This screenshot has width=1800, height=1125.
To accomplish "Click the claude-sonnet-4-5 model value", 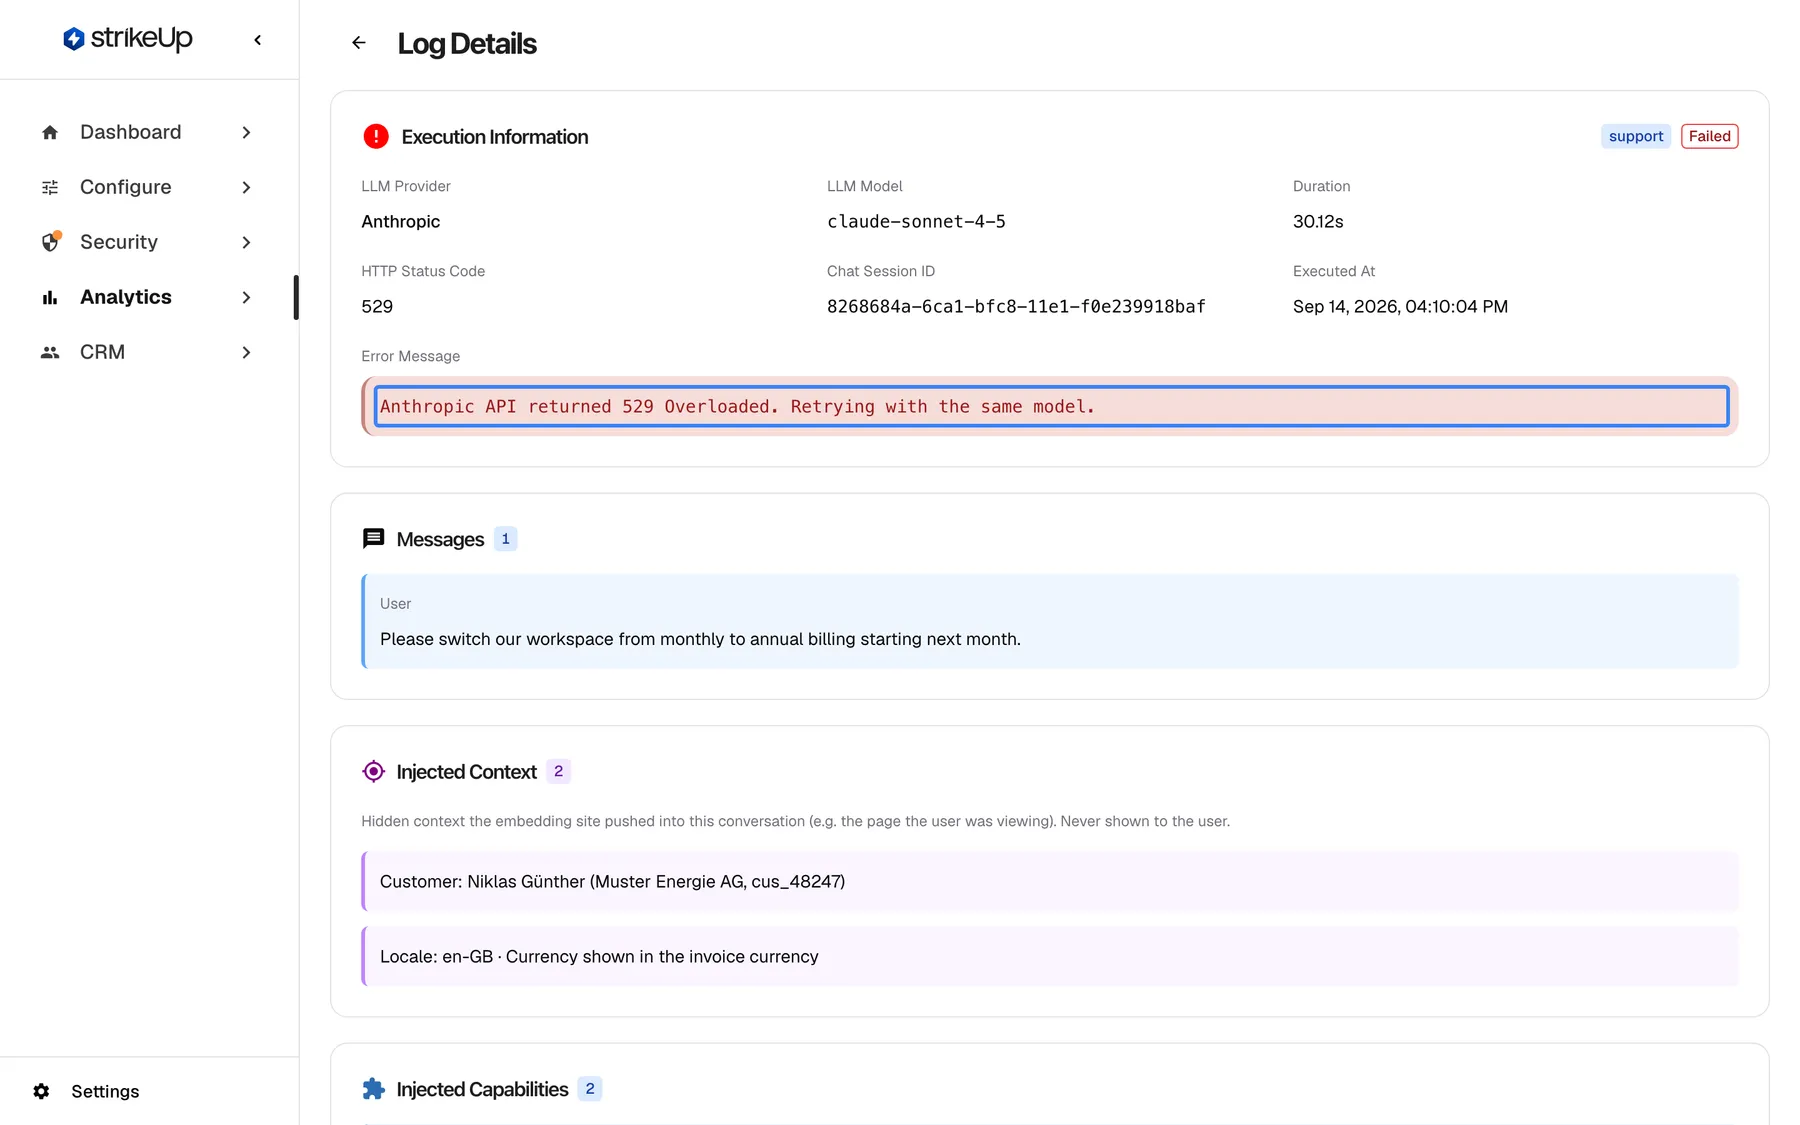I will click(916, 221).
